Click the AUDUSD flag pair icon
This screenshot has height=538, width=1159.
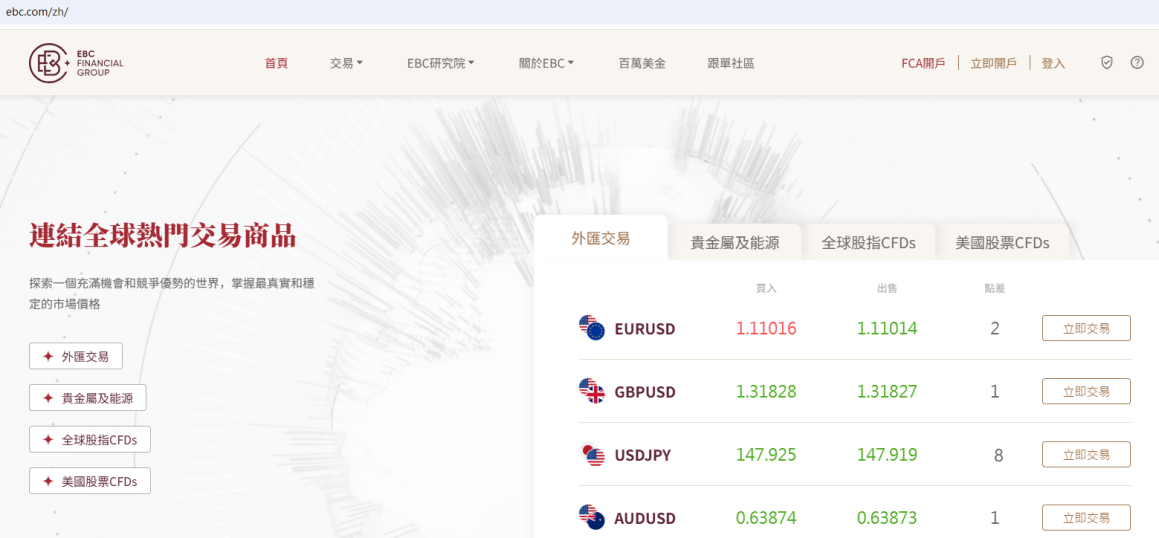click(591, 517)
